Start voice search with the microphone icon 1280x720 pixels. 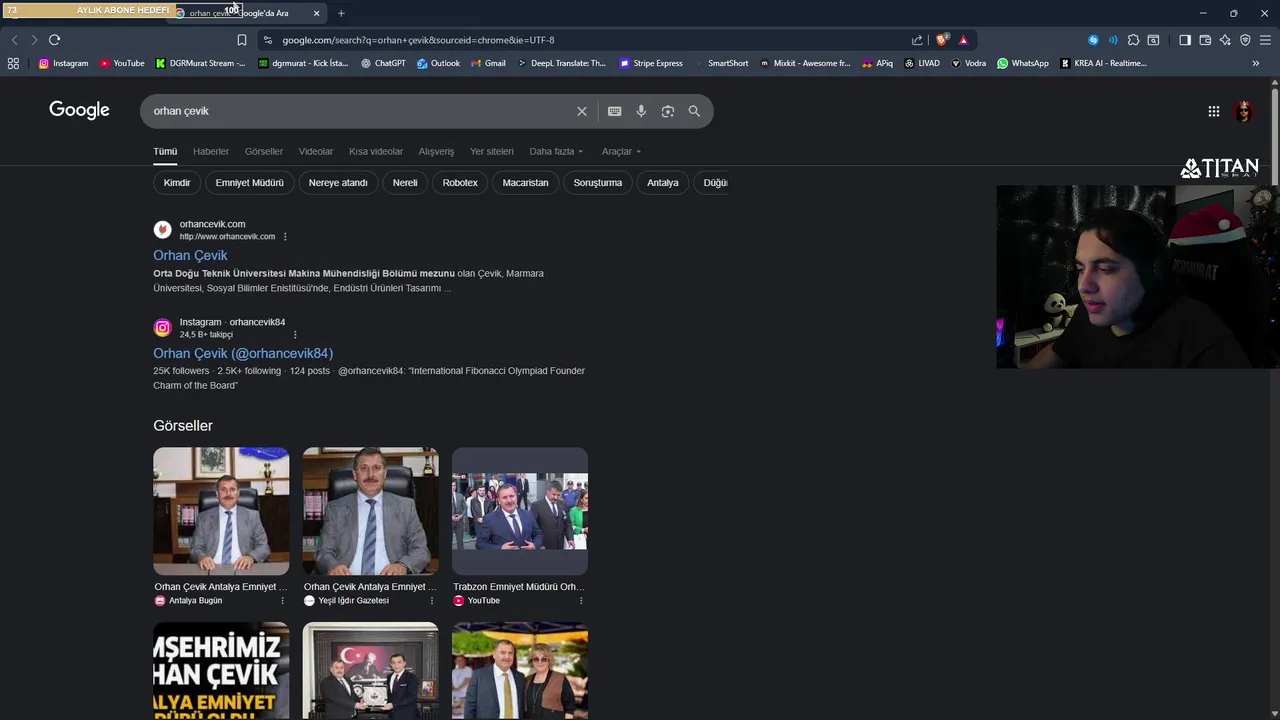click(641, 111)
